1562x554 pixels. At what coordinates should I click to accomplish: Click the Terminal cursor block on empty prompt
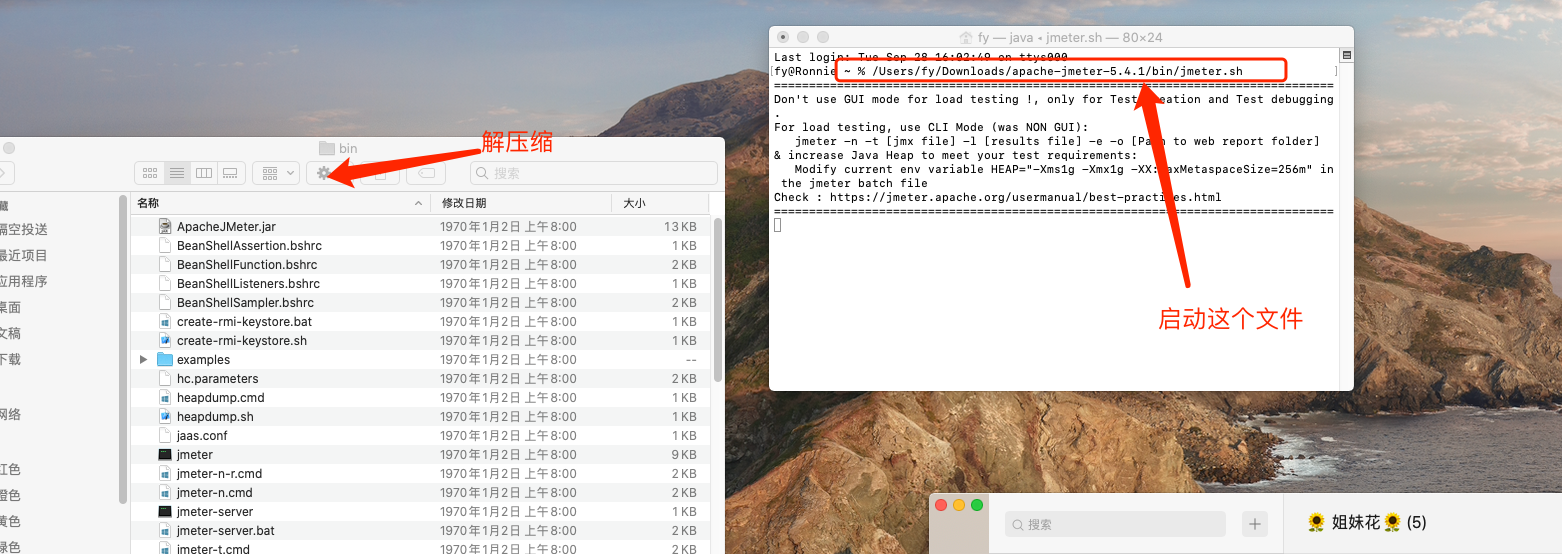(778, 225)
